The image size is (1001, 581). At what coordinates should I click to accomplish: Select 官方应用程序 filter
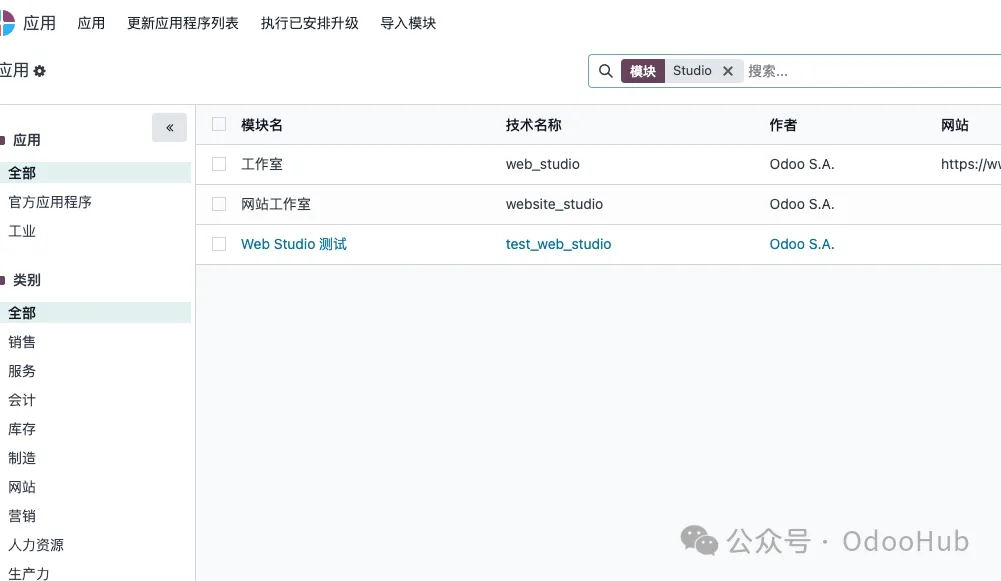click(x=50, y=202)
